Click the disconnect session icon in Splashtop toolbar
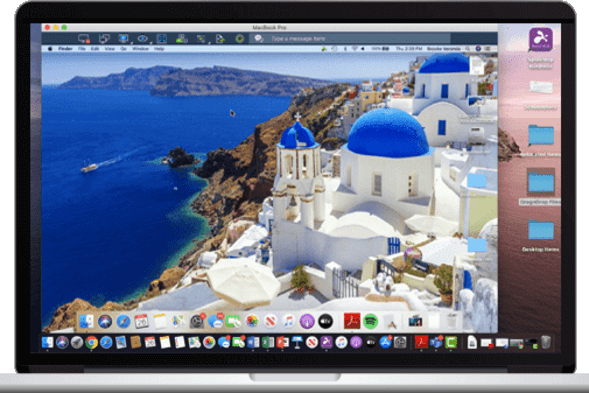 (x=83, y=38)
